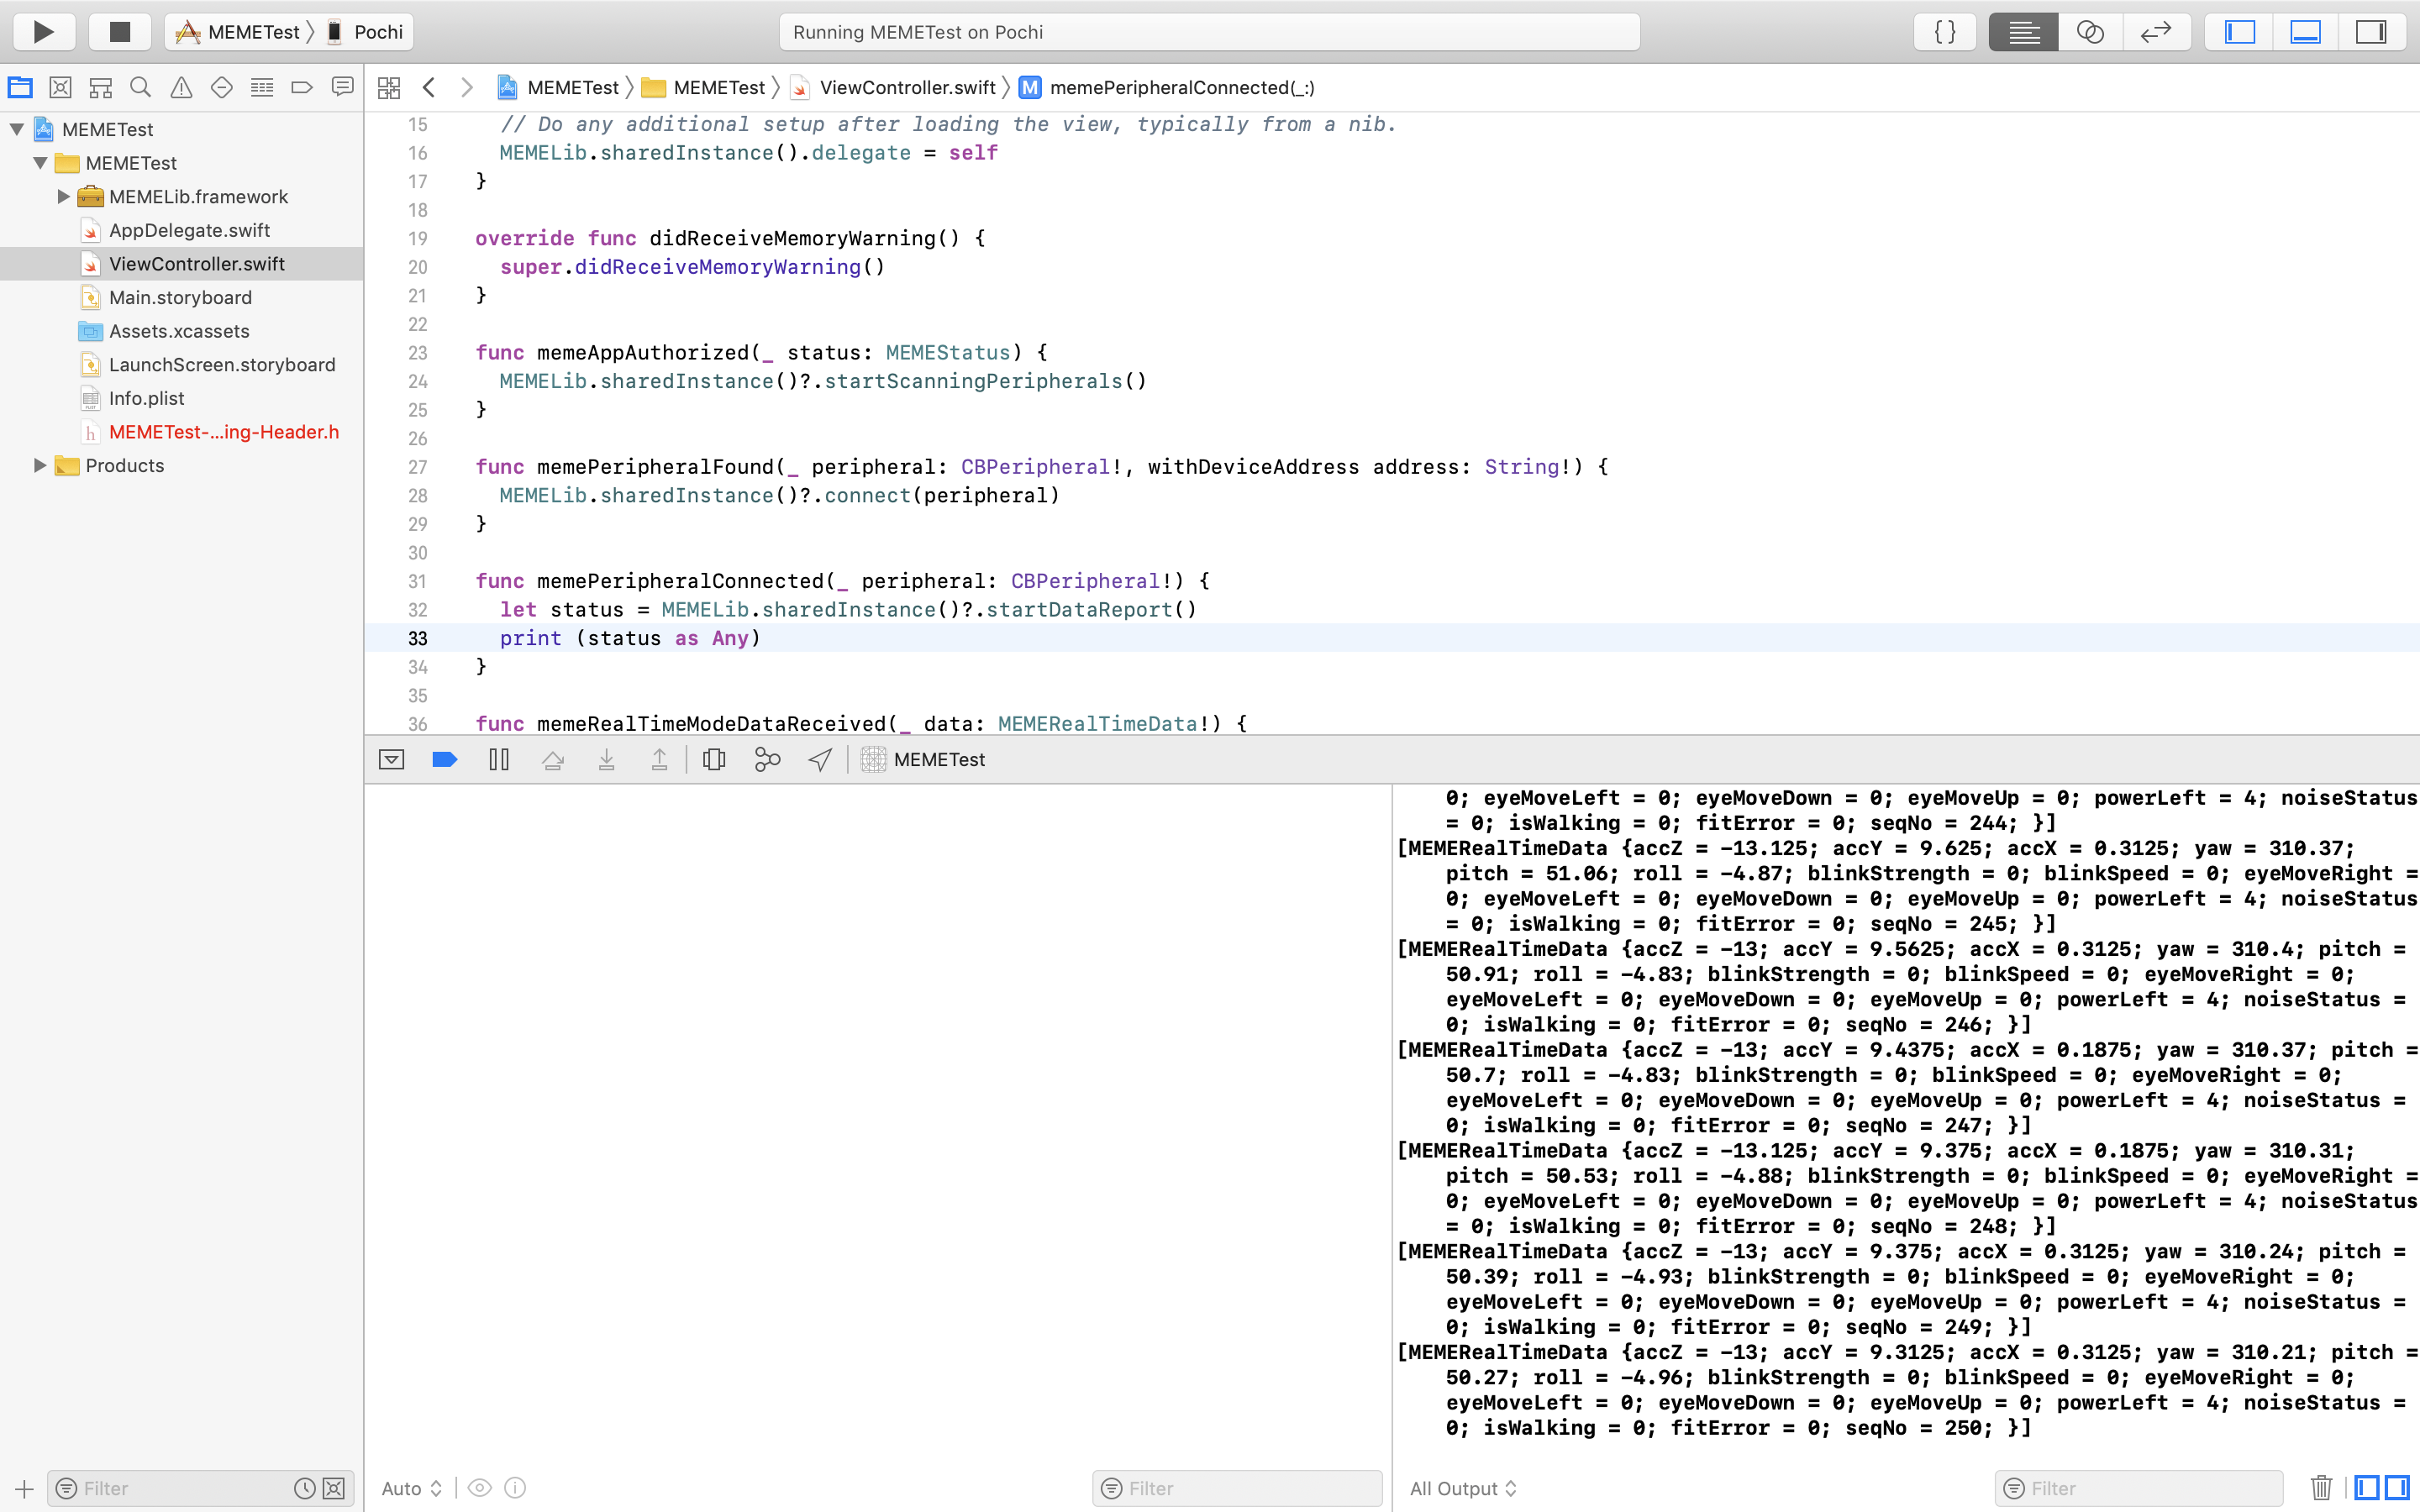This screenshot has height=1512, width=2420.
Task: Open Main.storyboard file
Action: point(180,298)
